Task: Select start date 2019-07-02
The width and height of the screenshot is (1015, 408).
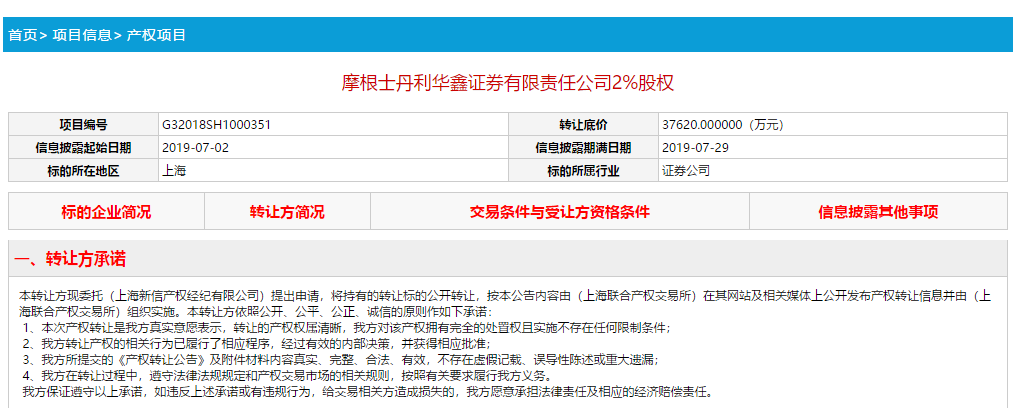Action: (195, 148)
